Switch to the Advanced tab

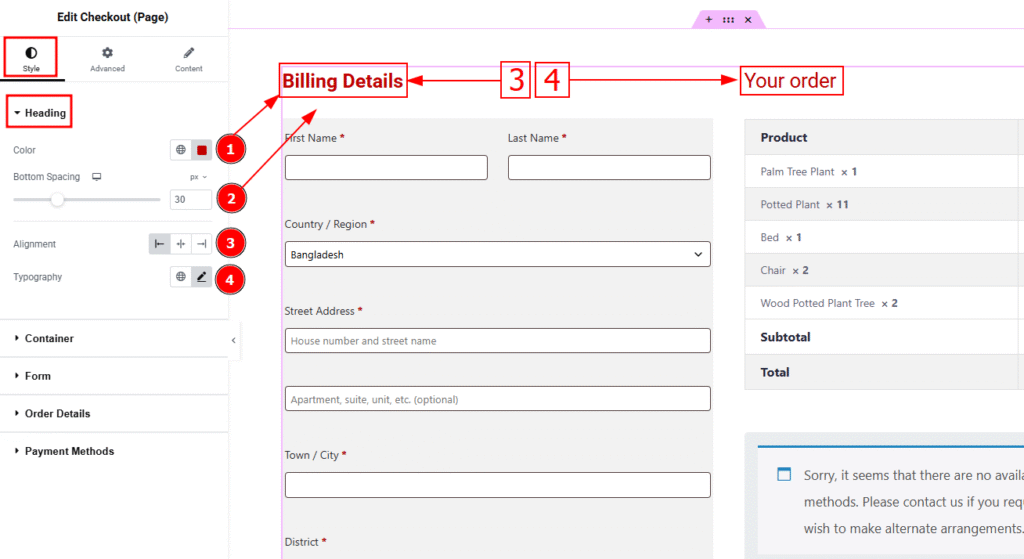pos(107,59)
